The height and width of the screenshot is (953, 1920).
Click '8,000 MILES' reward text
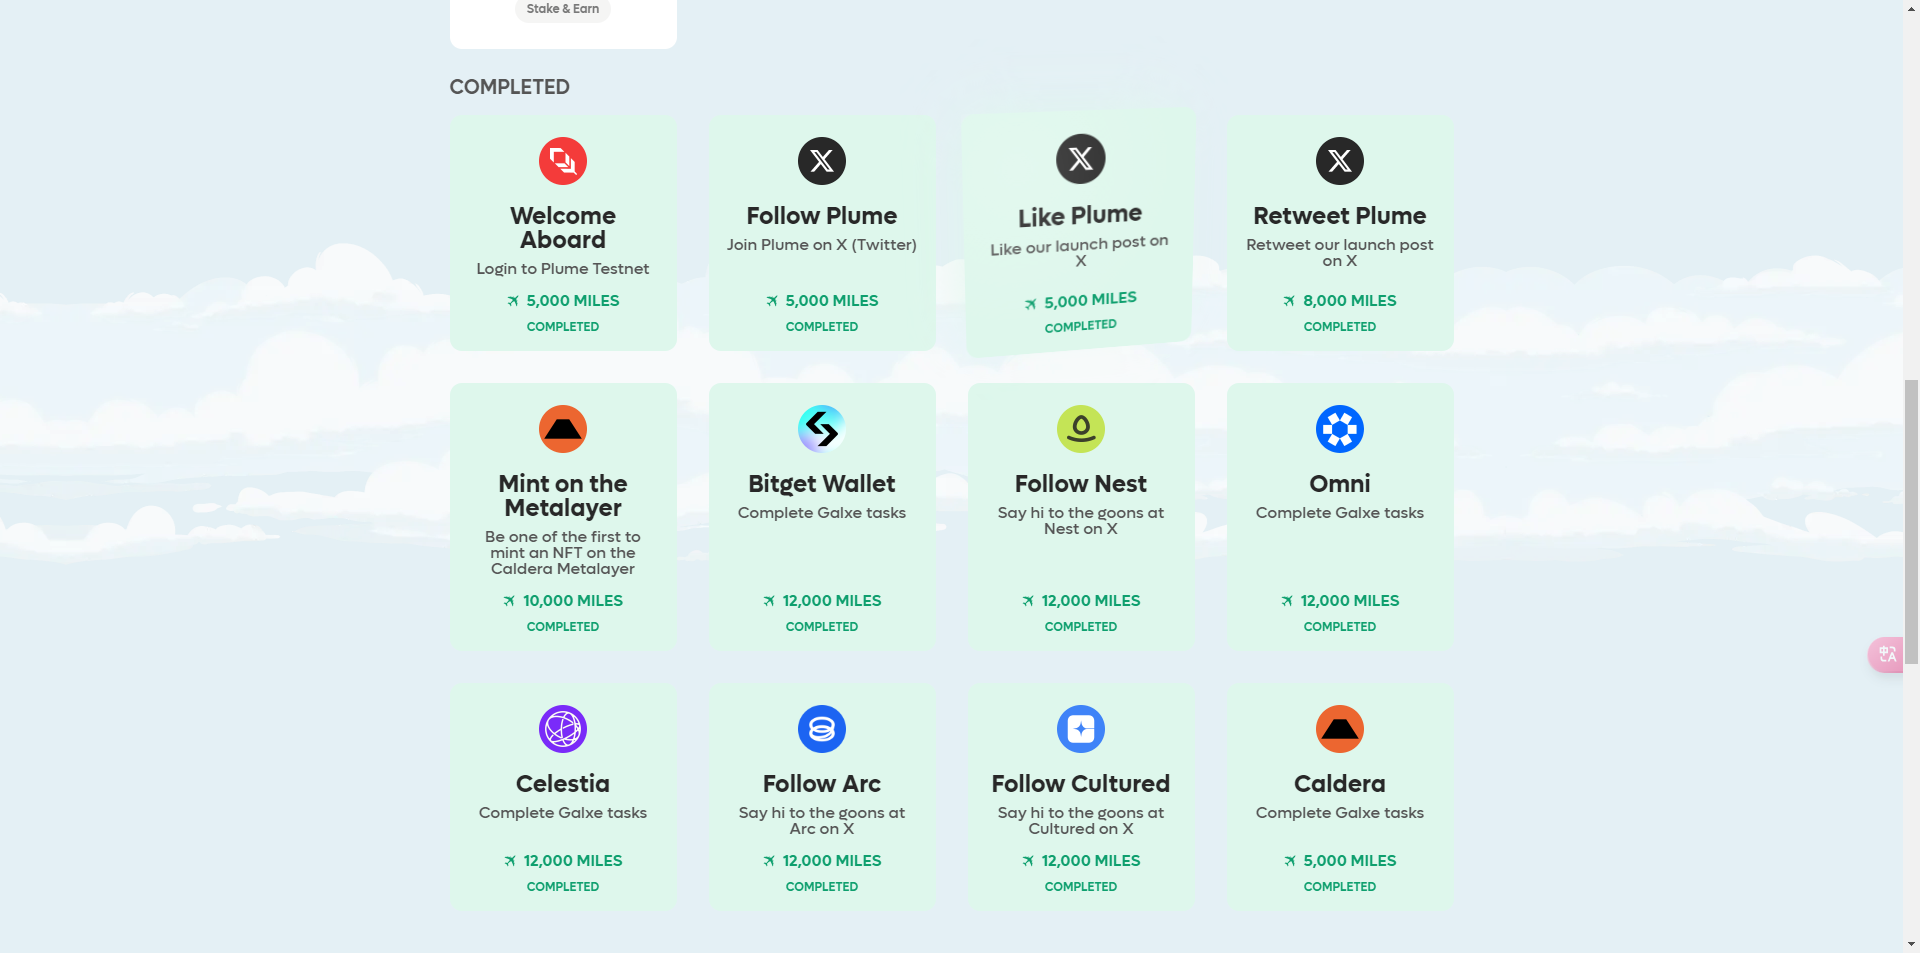pyautogui.click(x=1350, y=301)
